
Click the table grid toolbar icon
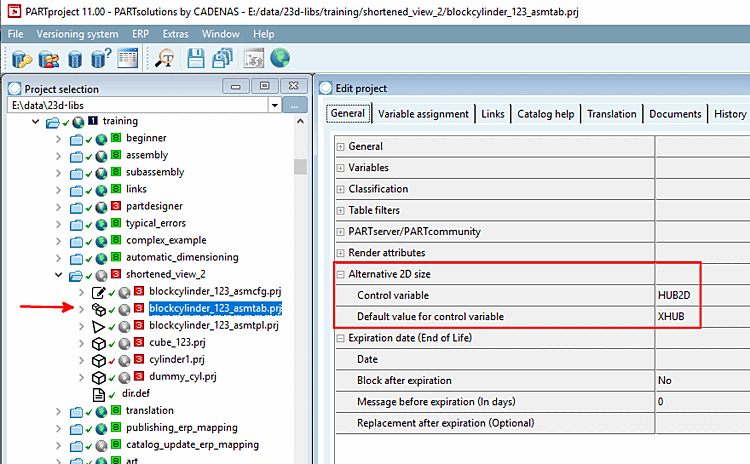pos(128,58)
